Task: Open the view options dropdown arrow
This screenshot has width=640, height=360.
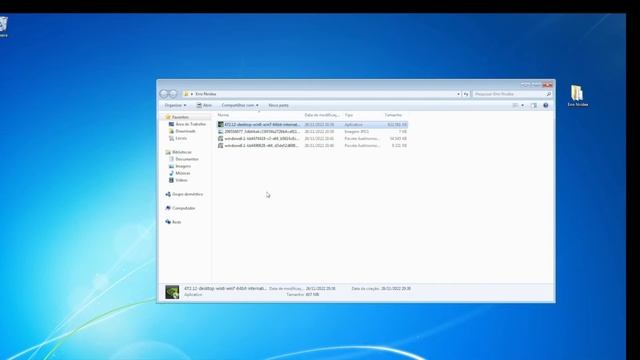Action: tap(522, 105)
